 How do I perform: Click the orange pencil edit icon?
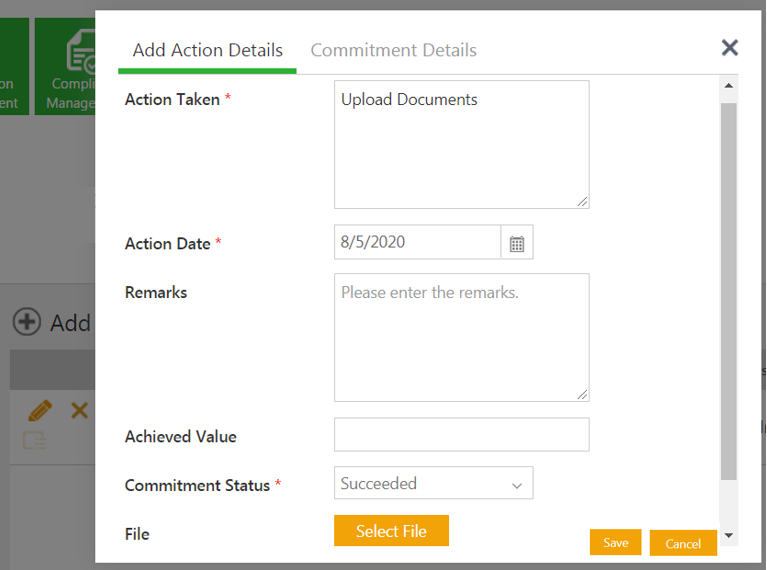point(40,411)
